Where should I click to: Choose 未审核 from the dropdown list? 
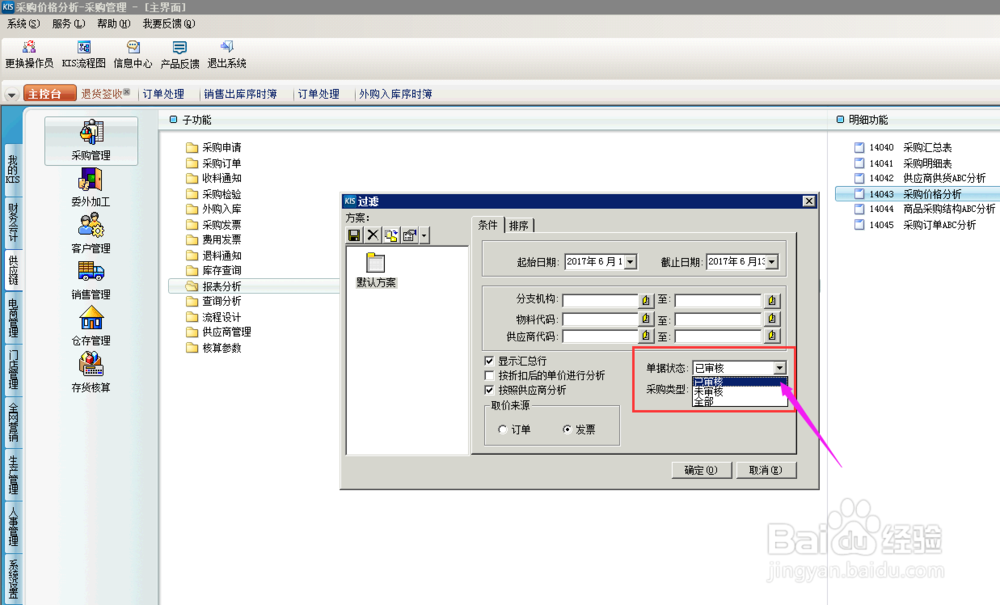pos(740,392)
